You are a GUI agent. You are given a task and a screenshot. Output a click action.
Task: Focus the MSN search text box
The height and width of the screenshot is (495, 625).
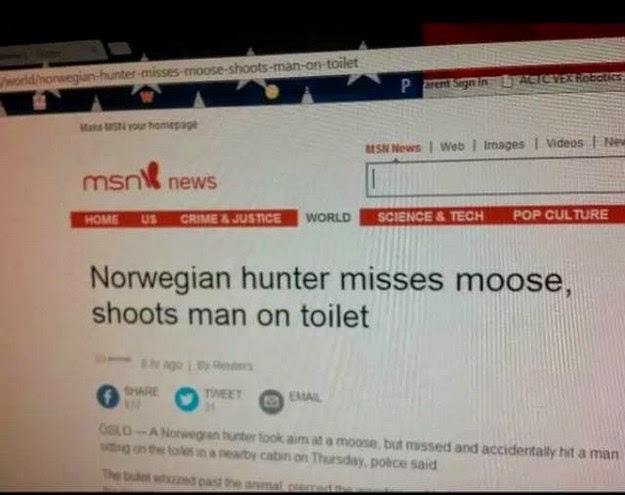pos(495,177)
